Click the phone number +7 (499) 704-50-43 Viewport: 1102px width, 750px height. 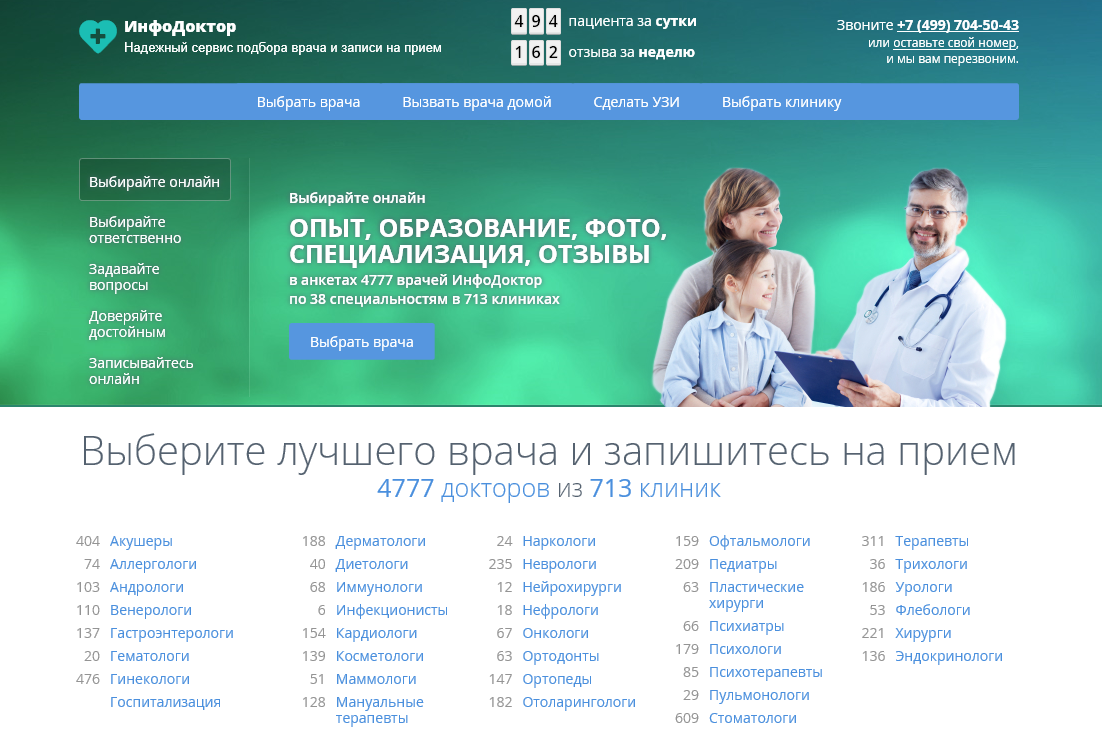957,25
